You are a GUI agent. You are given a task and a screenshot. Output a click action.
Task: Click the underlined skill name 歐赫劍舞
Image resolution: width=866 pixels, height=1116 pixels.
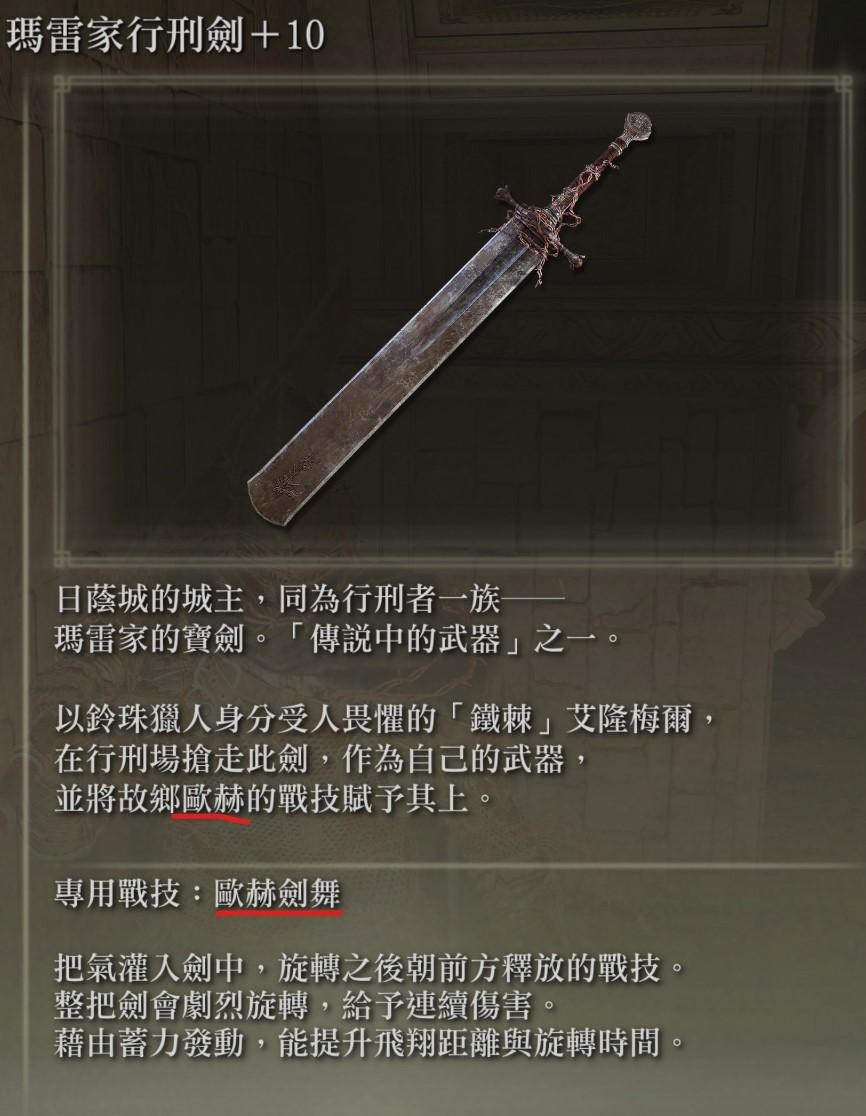(278, 894)
